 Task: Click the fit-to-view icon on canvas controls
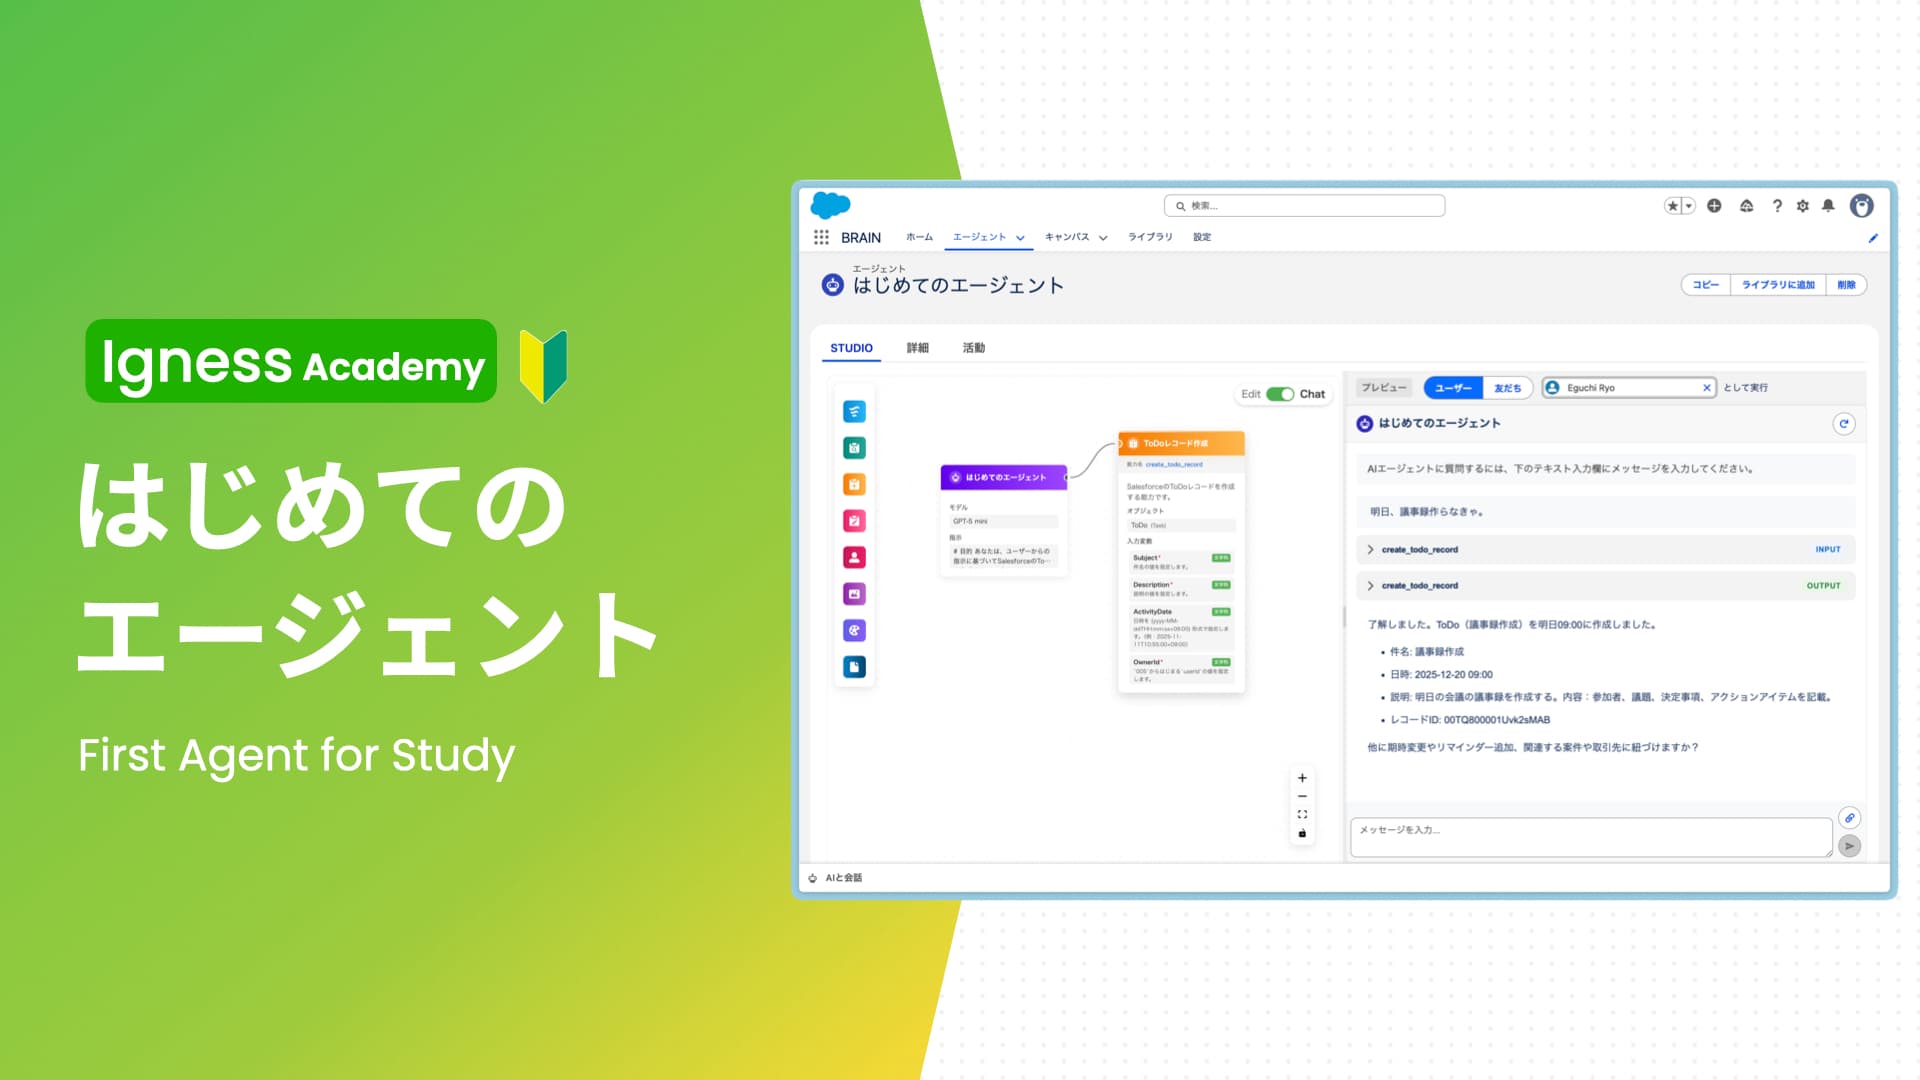[x=1302, y=815]
